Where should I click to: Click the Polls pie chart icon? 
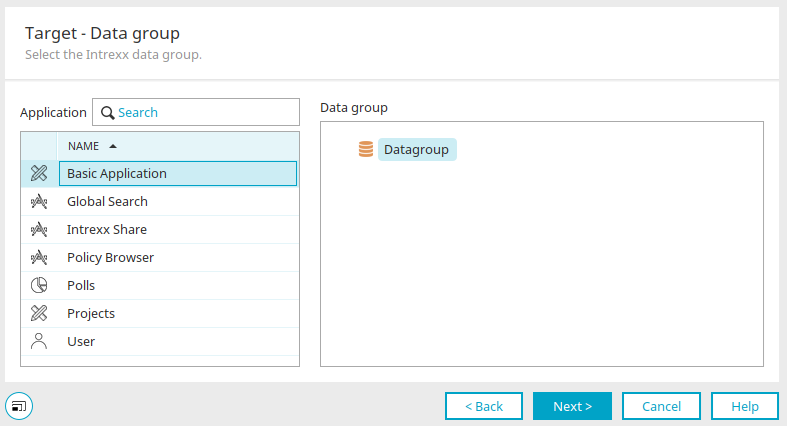pyautogui.click(x=39, y=285)
